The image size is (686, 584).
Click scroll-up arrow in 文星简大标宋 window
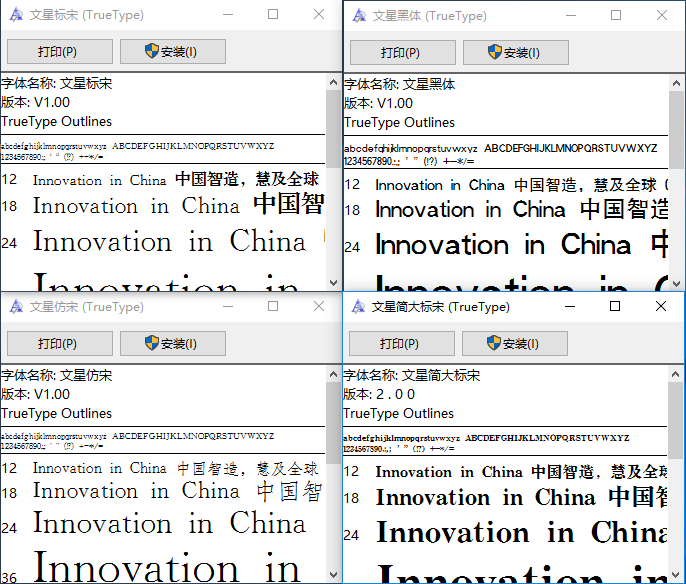pos(676,374)
